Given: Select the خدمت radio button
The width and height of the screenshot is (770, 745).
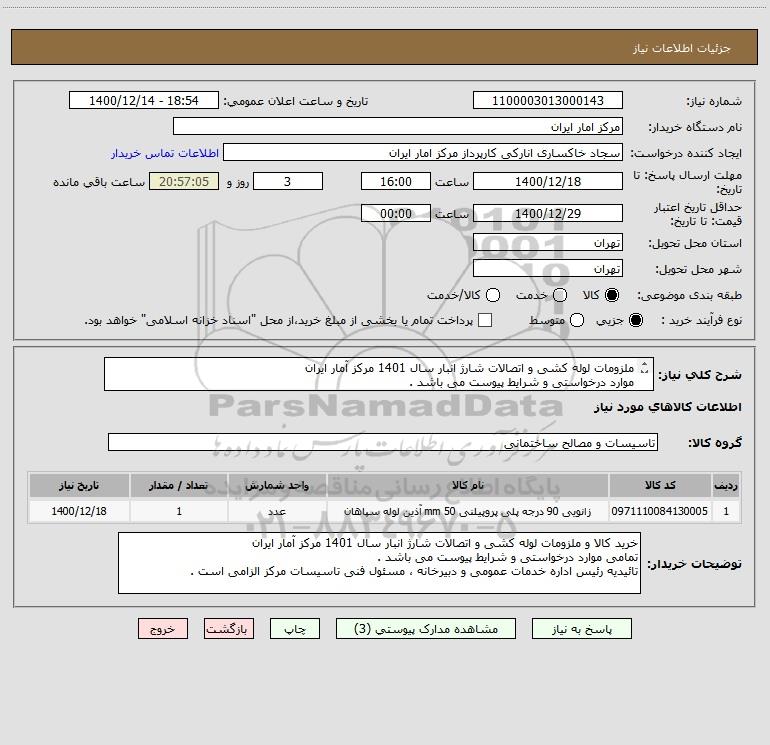Looking at the screenshot, I should 560,295.
